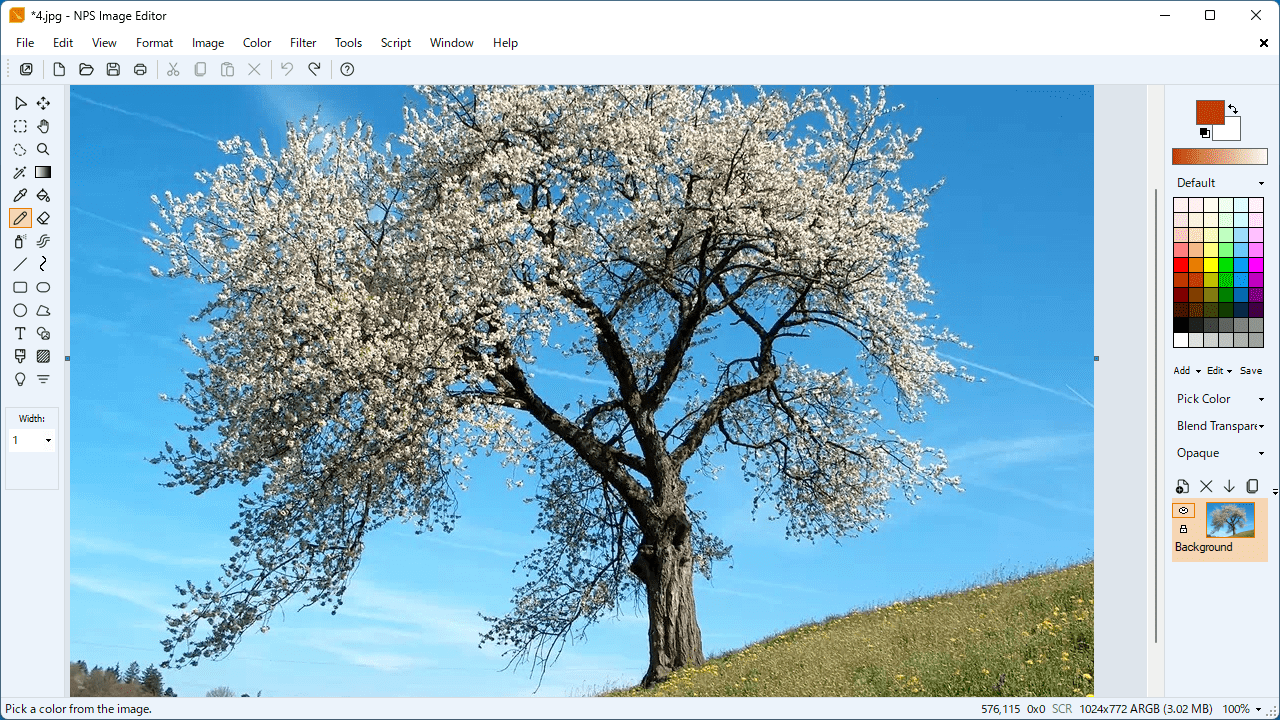Image resolution: width=1280 pixels, height=720 pixels.
Task: Choose the Rounded Rectangle shape tool
Action: pyautogui.click(x=43, y=287)
